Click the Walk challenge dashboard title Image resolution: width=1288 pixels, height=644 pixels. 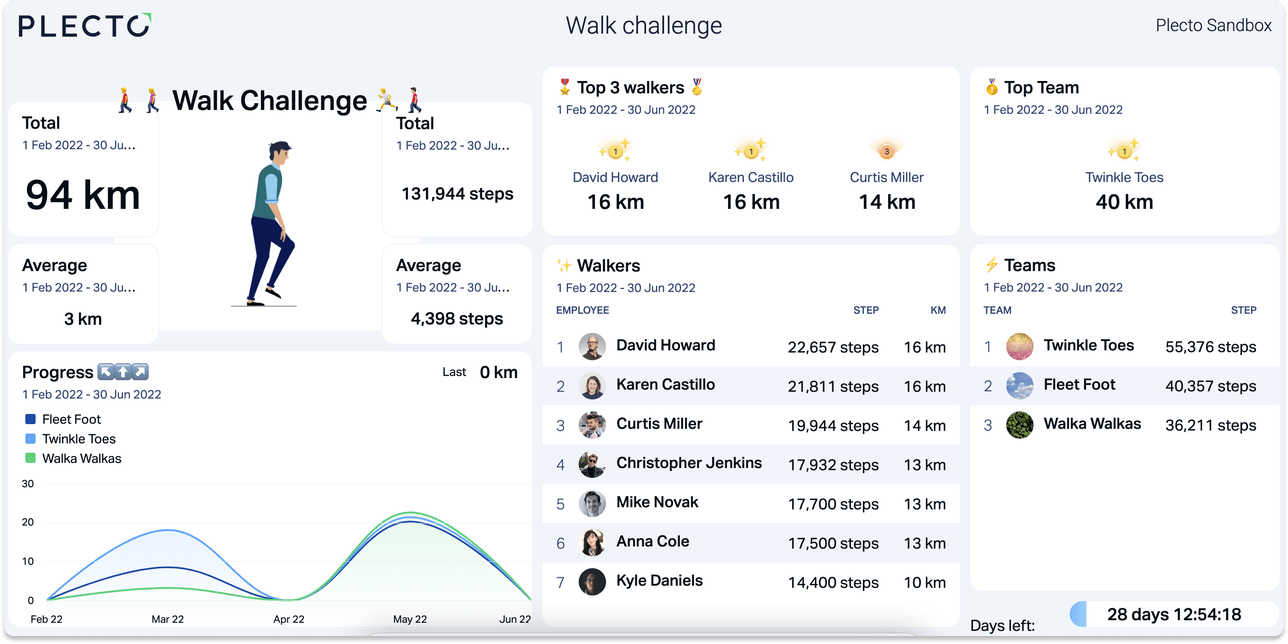[644, 25]
